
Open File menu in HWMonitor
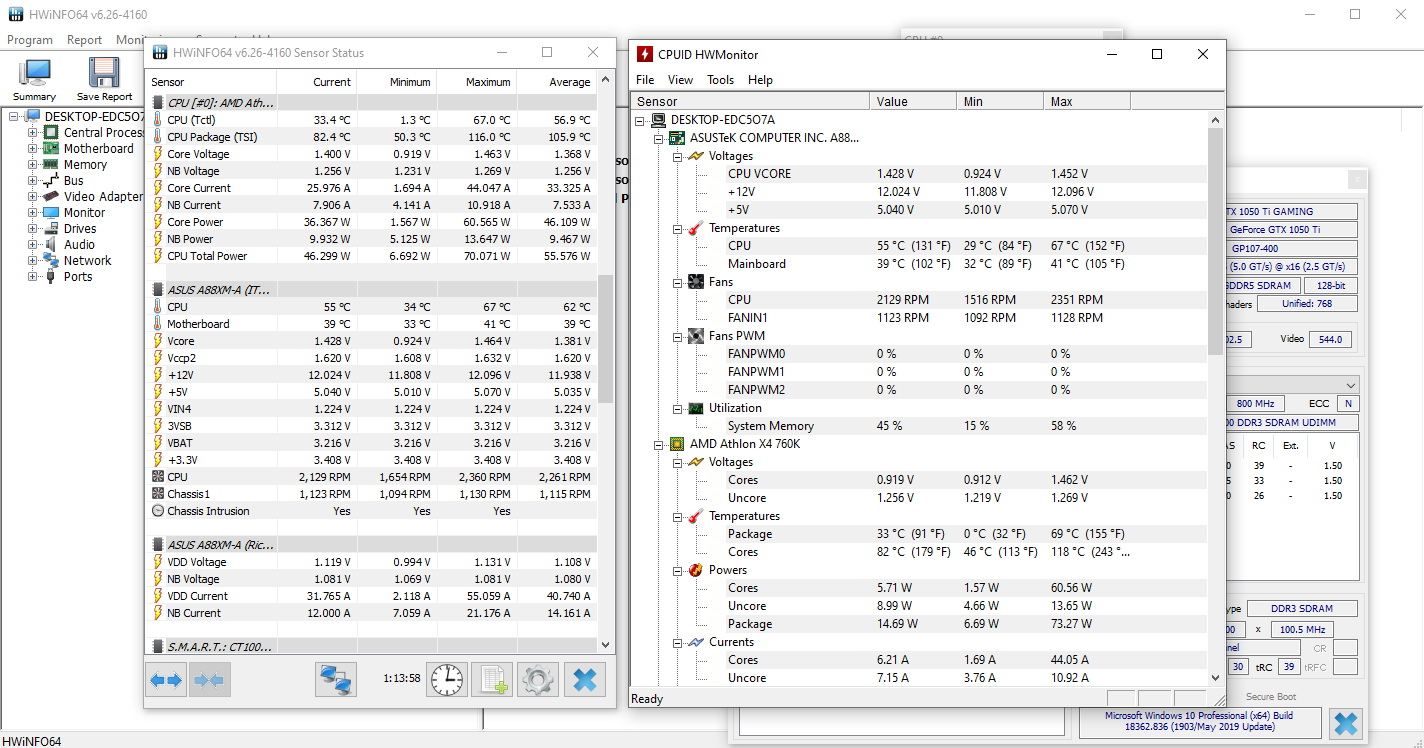tap(645, 80)
